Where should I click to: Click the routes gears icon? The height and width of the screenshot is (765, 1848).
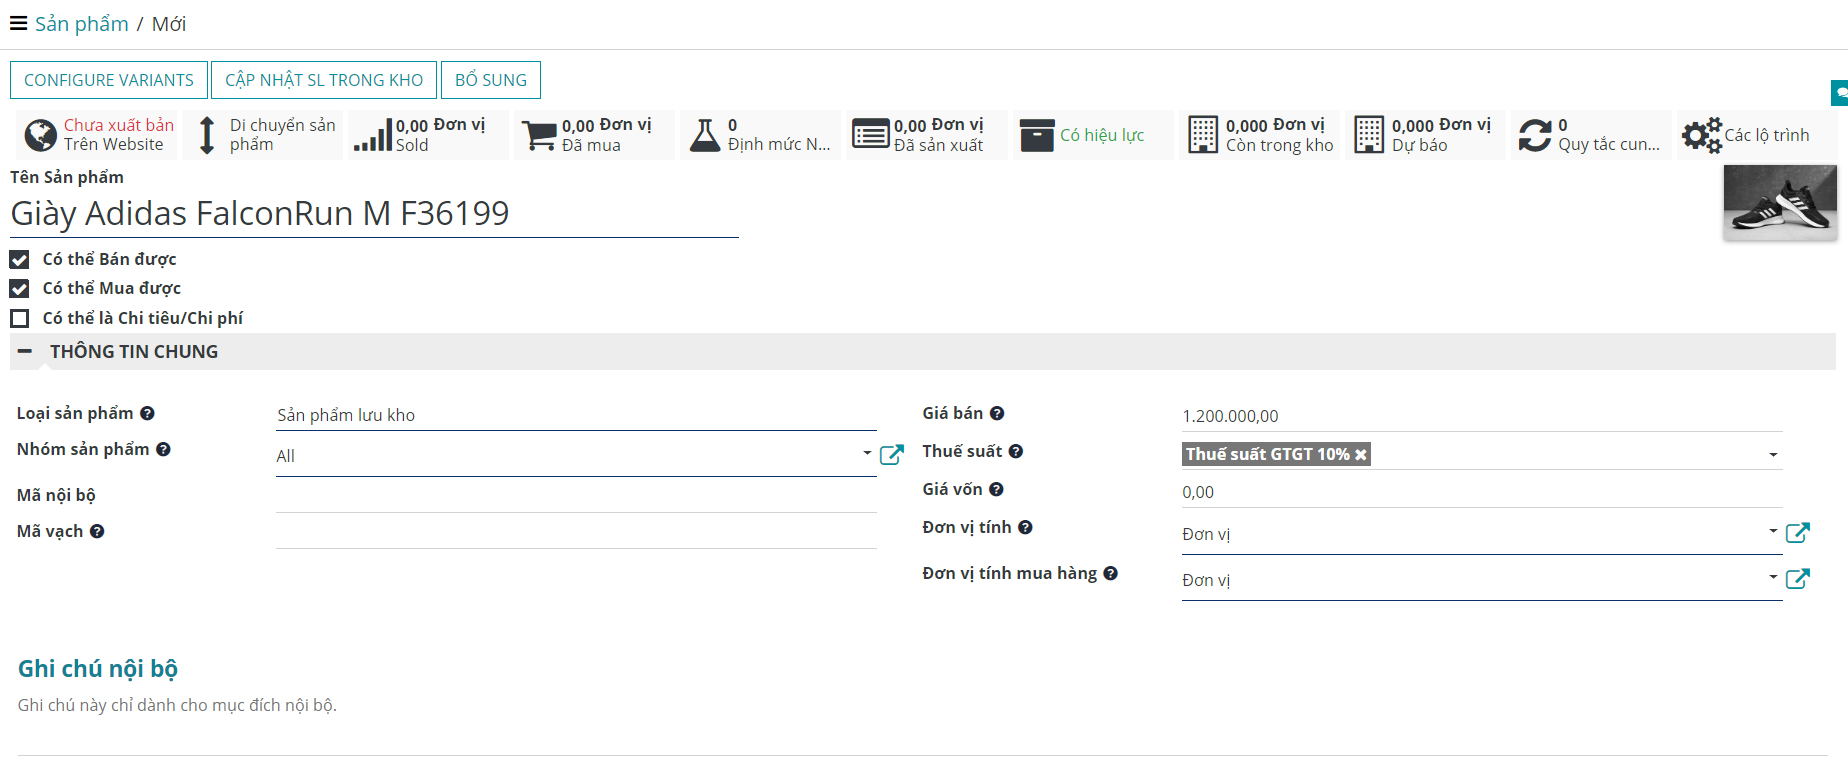tap(1702, 135)
